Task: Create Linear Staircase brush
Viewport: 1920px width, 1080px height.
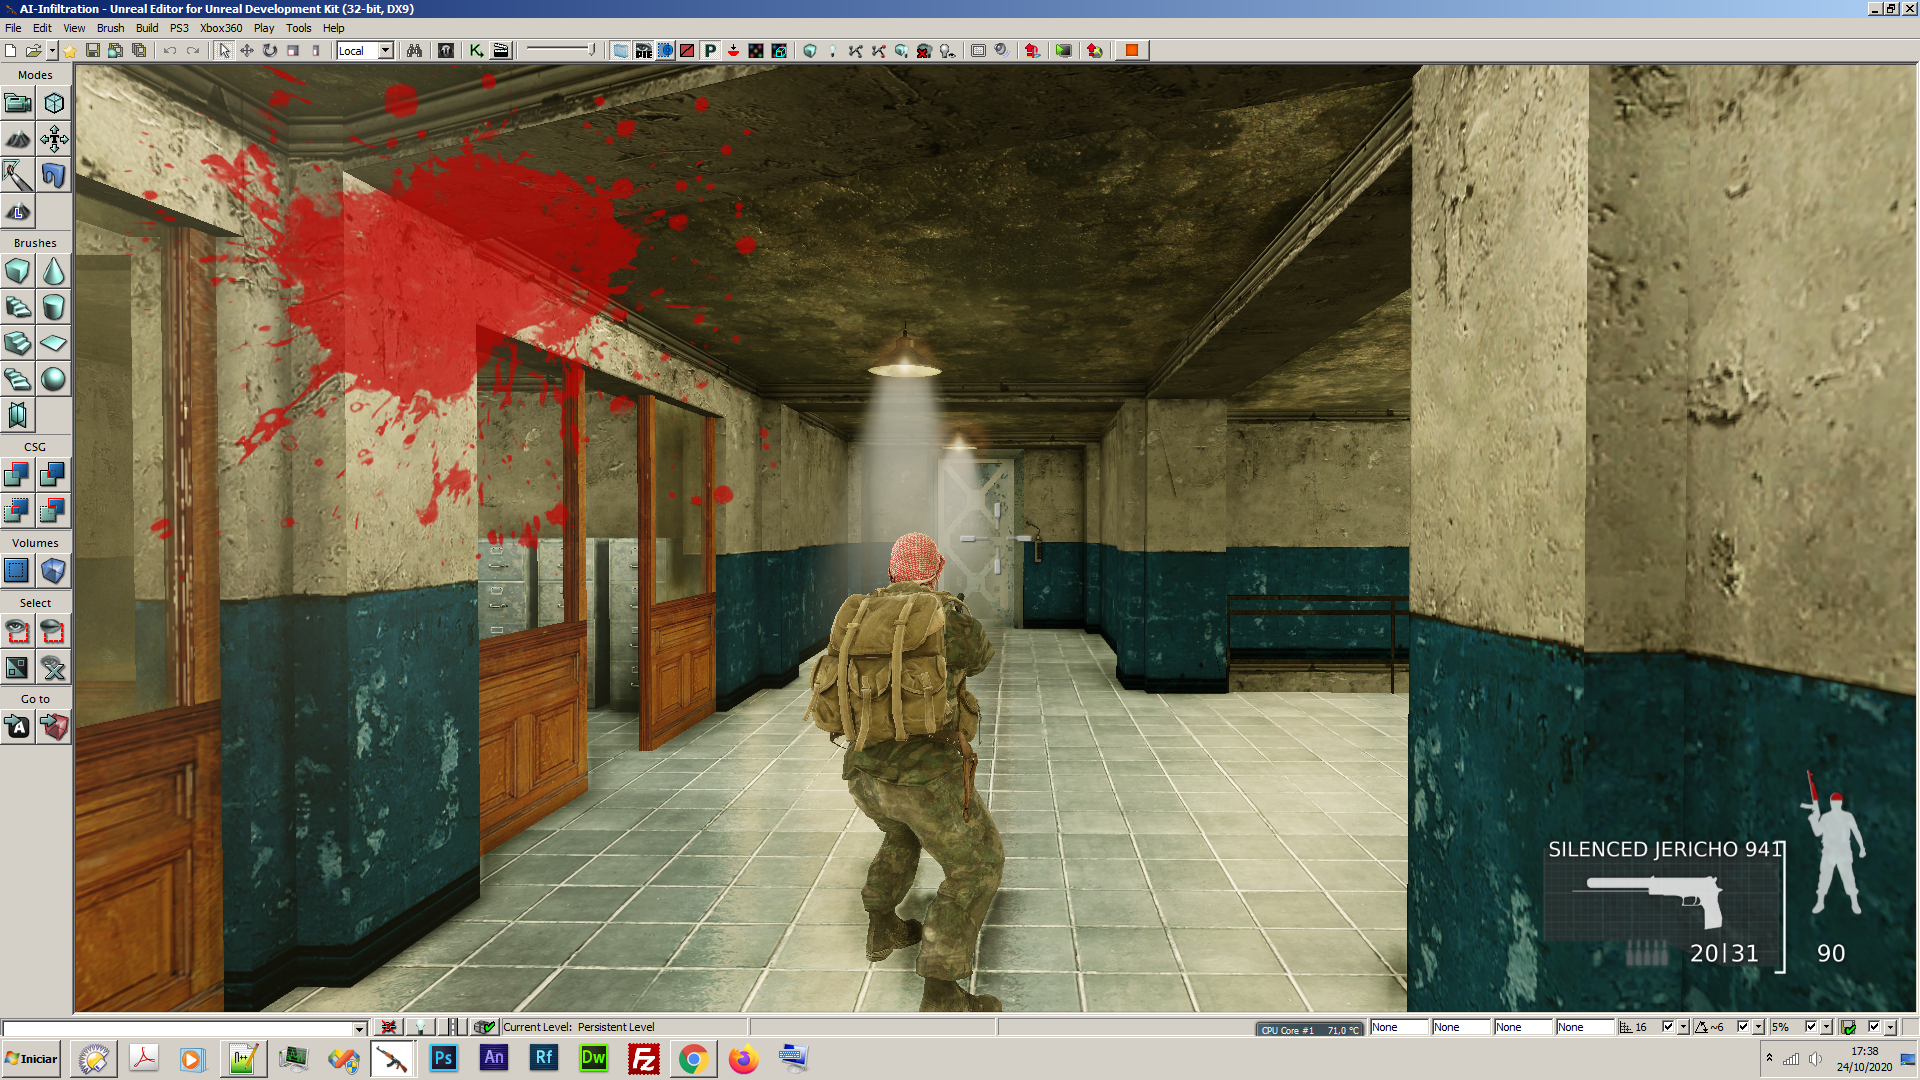Action: [x=18, y=343]
